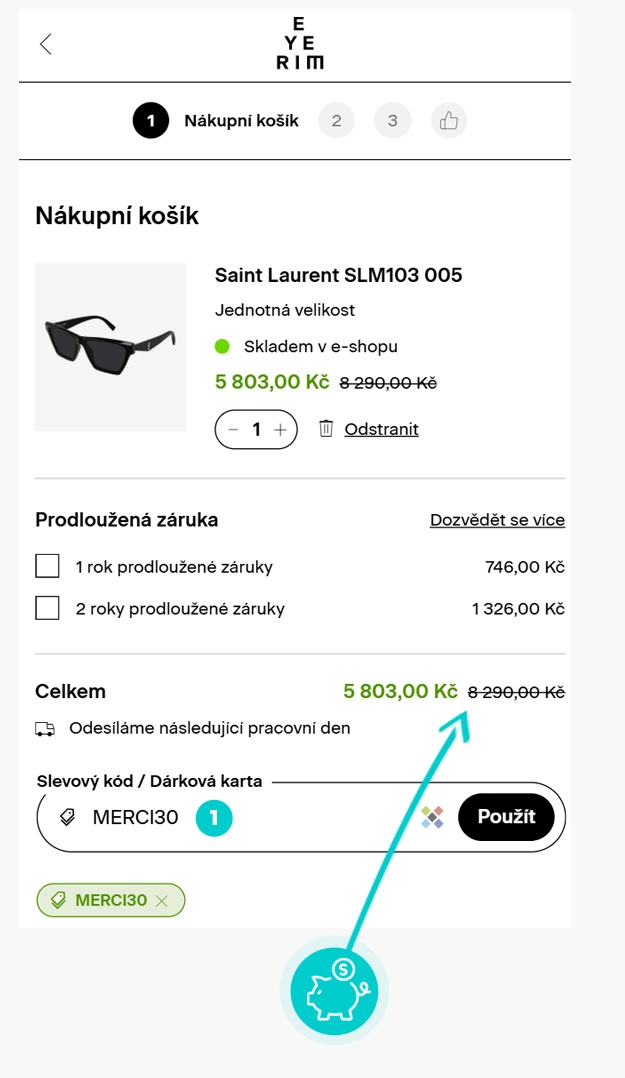Click the EYERIM logo
The height and width of the screenshot is (1078, 625).
(x=300, y=44)
